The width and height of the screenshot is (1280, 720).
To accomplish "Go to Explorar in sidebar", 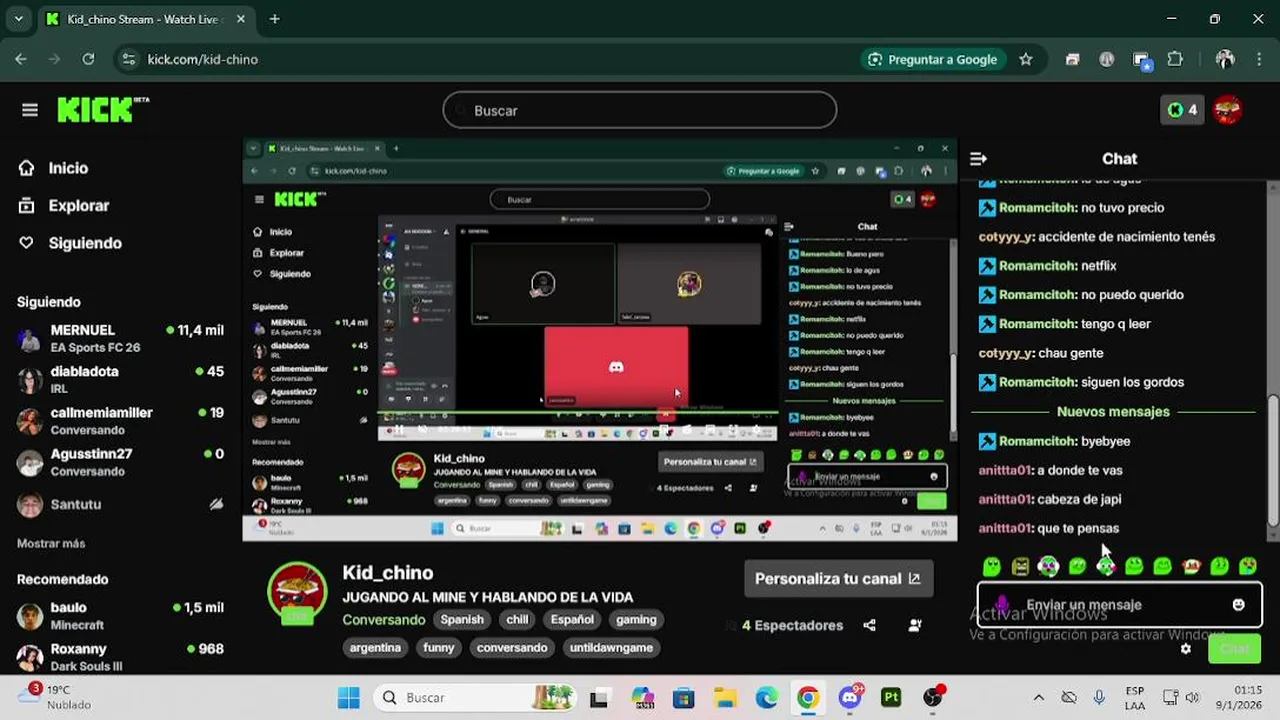I will click(x=64, y=206).
